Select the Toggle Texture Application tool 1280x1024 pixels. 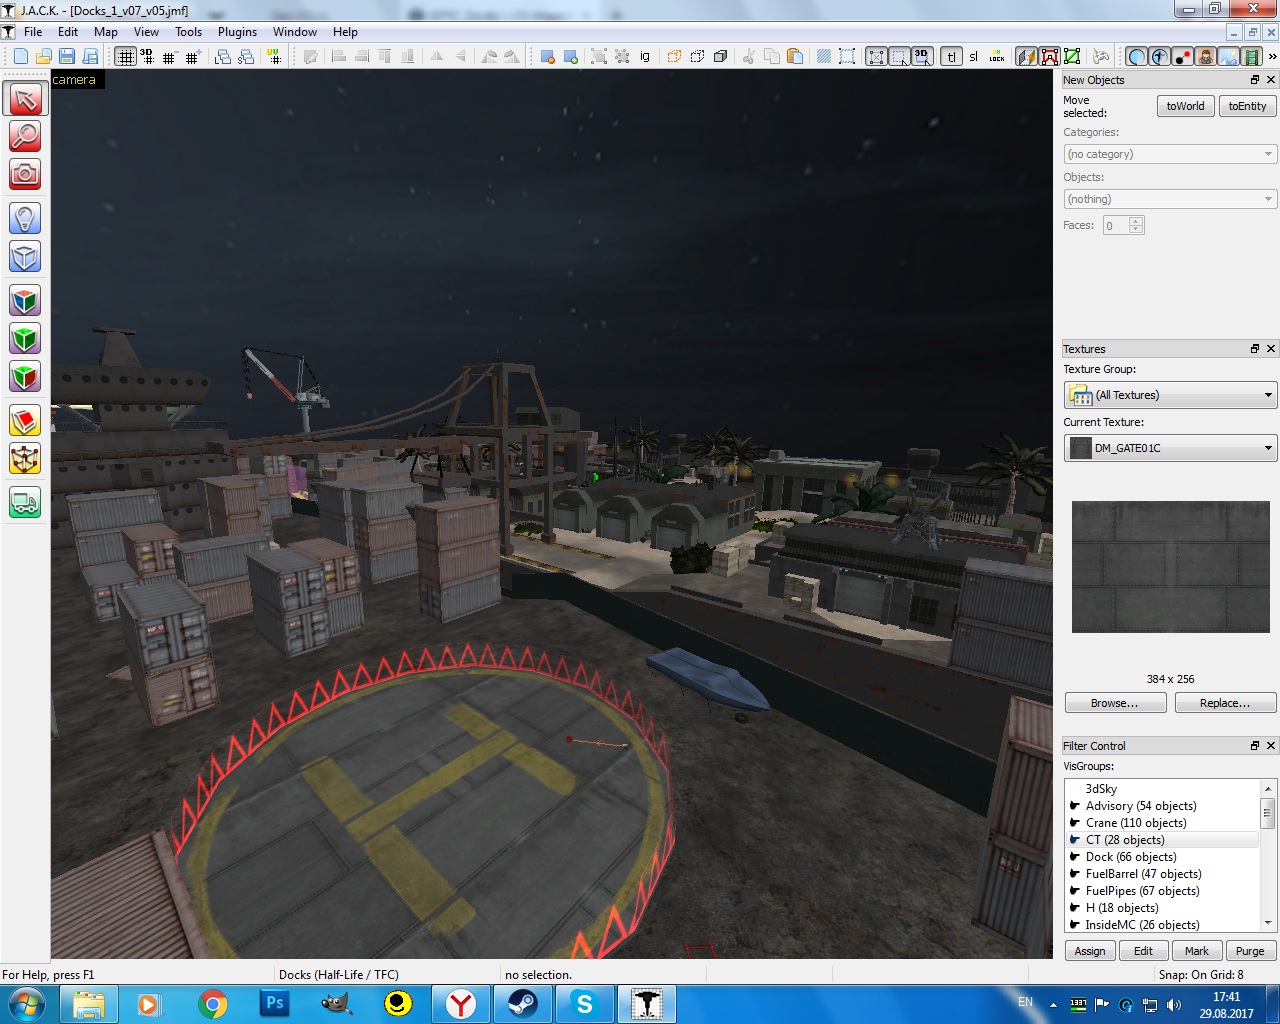click(x=25, y=300)
